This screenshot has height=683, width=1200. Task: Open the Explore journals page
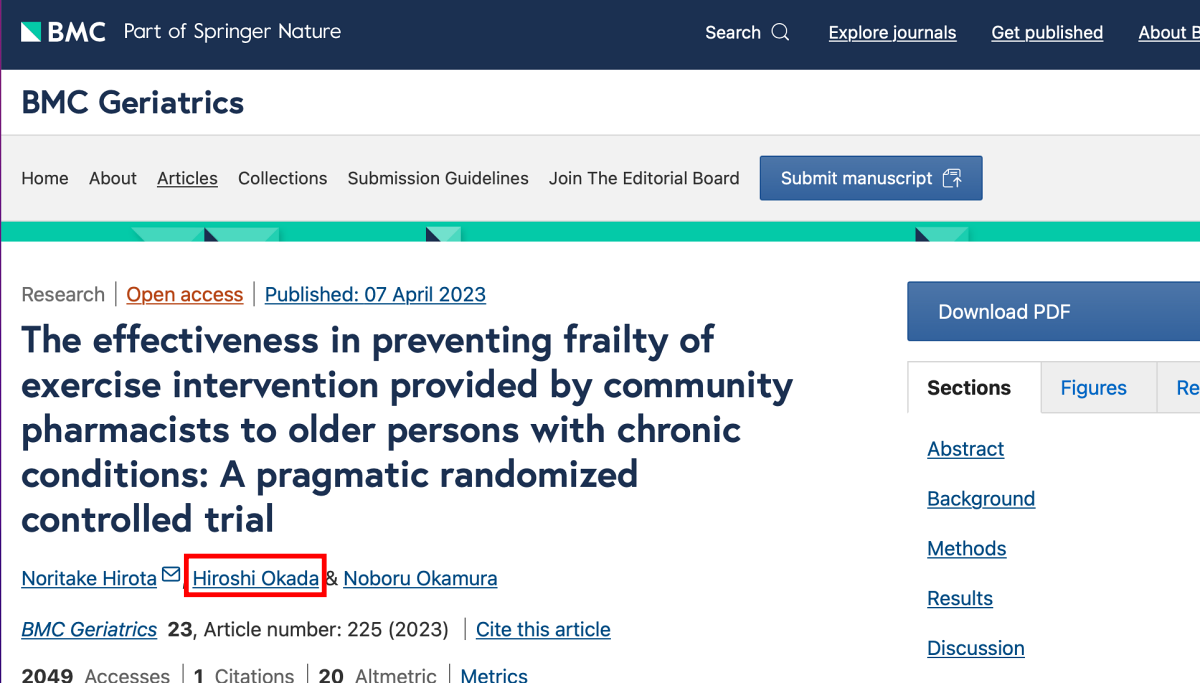tap(892, 32)
